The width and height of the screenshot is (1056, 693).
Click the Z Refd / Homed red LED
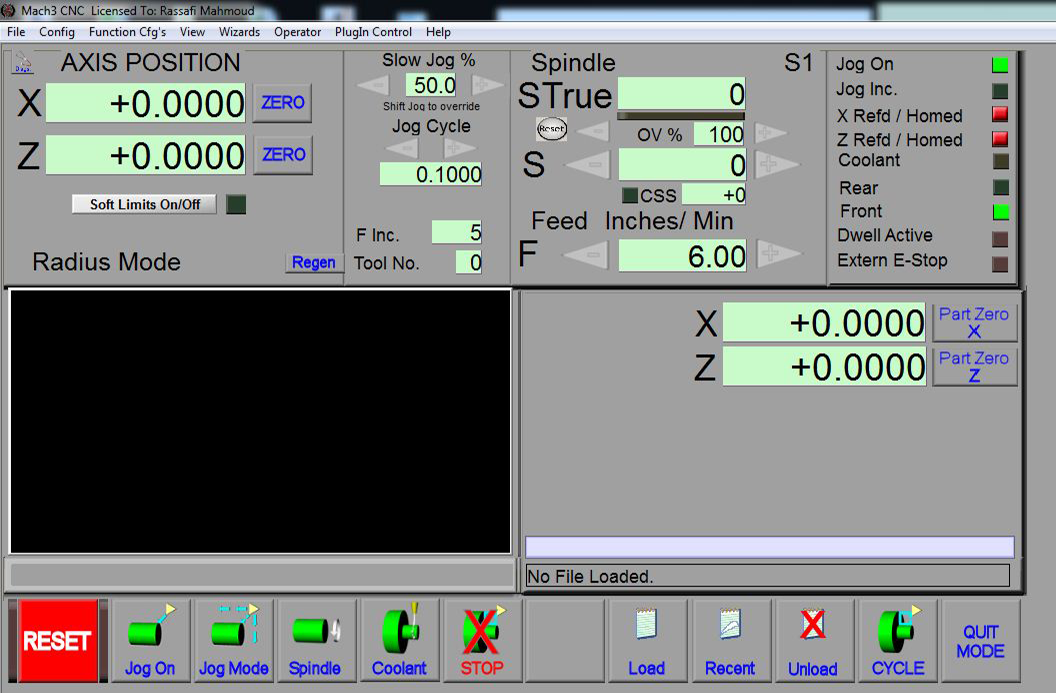click(1000, 139)
